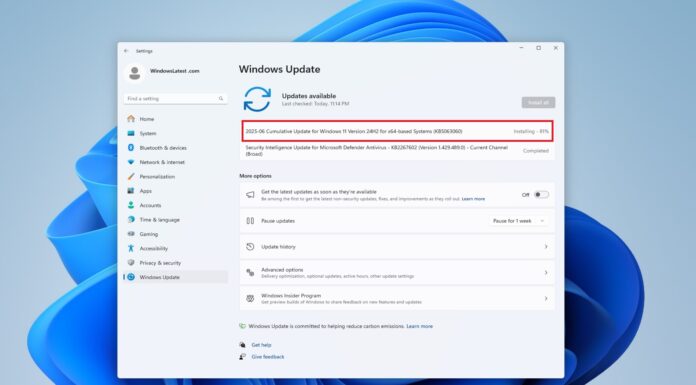Open Learn more link about carbon emissions

pos(419,326)
